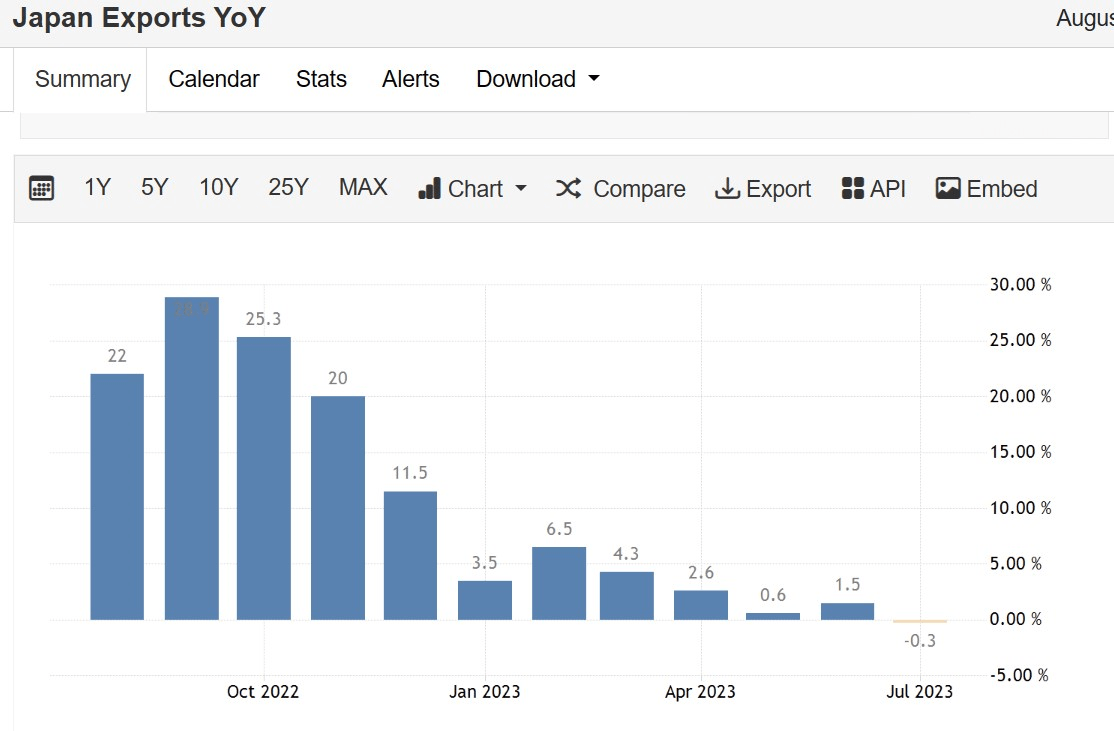Switch to the Calendar tab
Viewport: 1114px width, 731px height.
click(x=213, y=79)
